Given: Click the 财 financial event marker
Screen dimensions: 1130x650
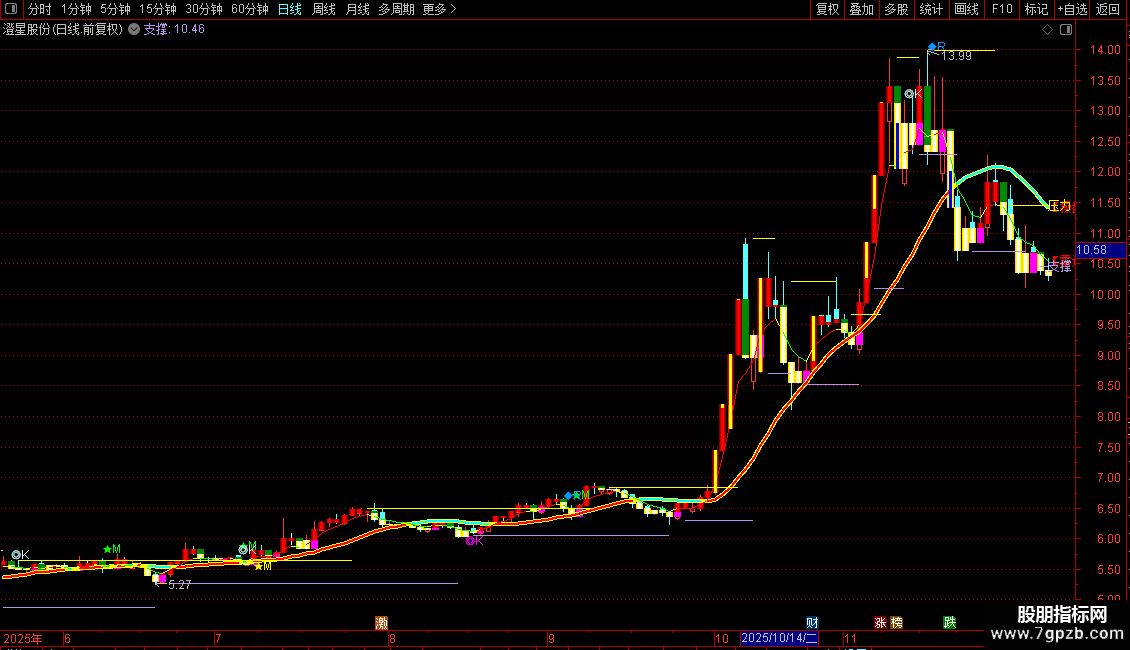Looking at the screenshot, I should (x=812, y=623).
